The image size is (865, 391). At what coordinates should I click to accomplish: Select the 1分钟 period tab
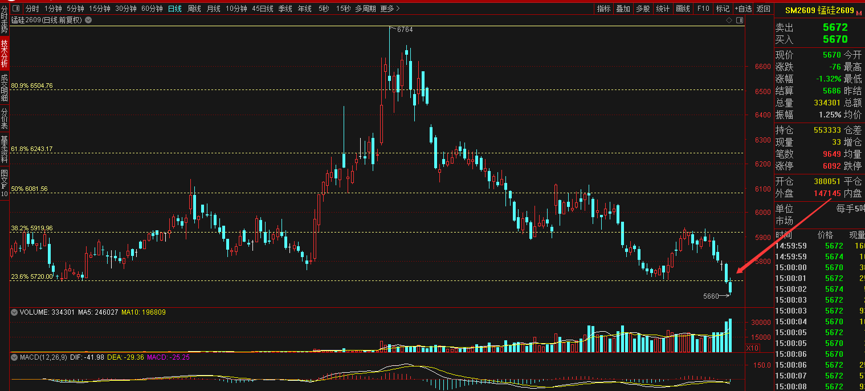point(54,8)
